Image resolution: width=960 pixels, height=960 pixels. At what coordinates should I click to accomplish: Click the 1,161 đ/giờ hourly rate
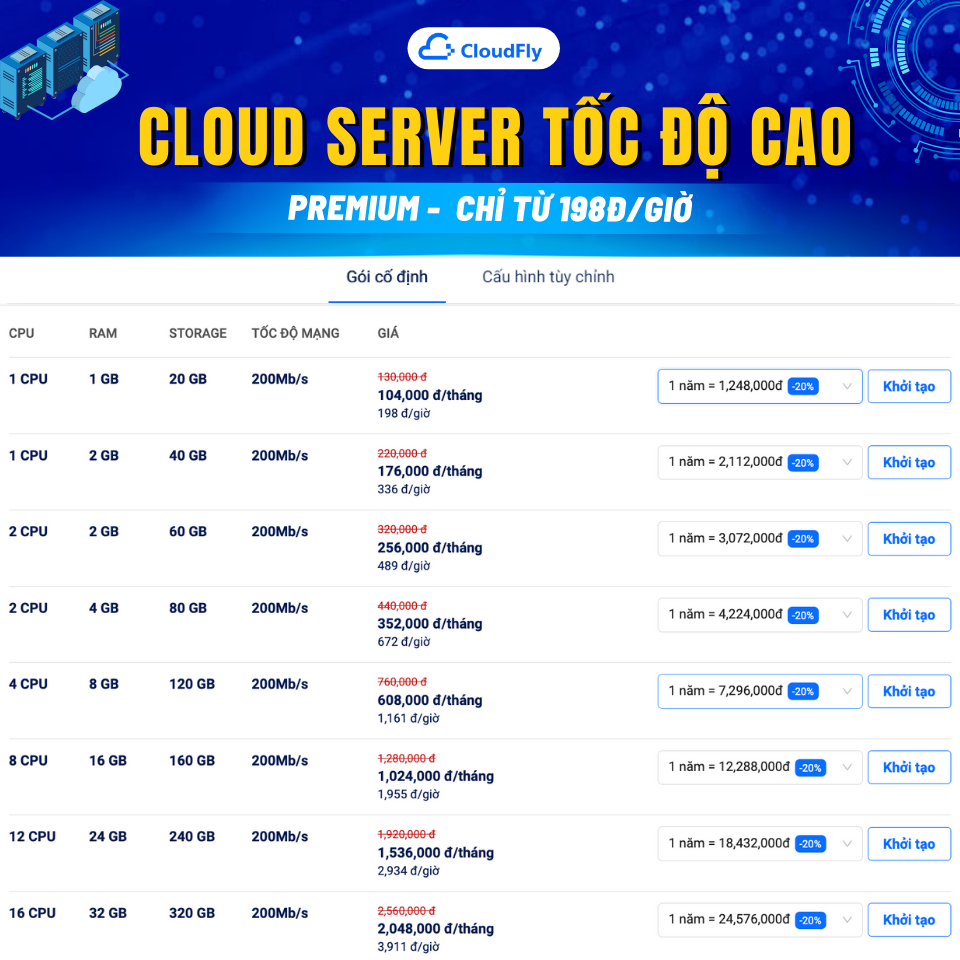pyautogui.click(x=408, y=718)
